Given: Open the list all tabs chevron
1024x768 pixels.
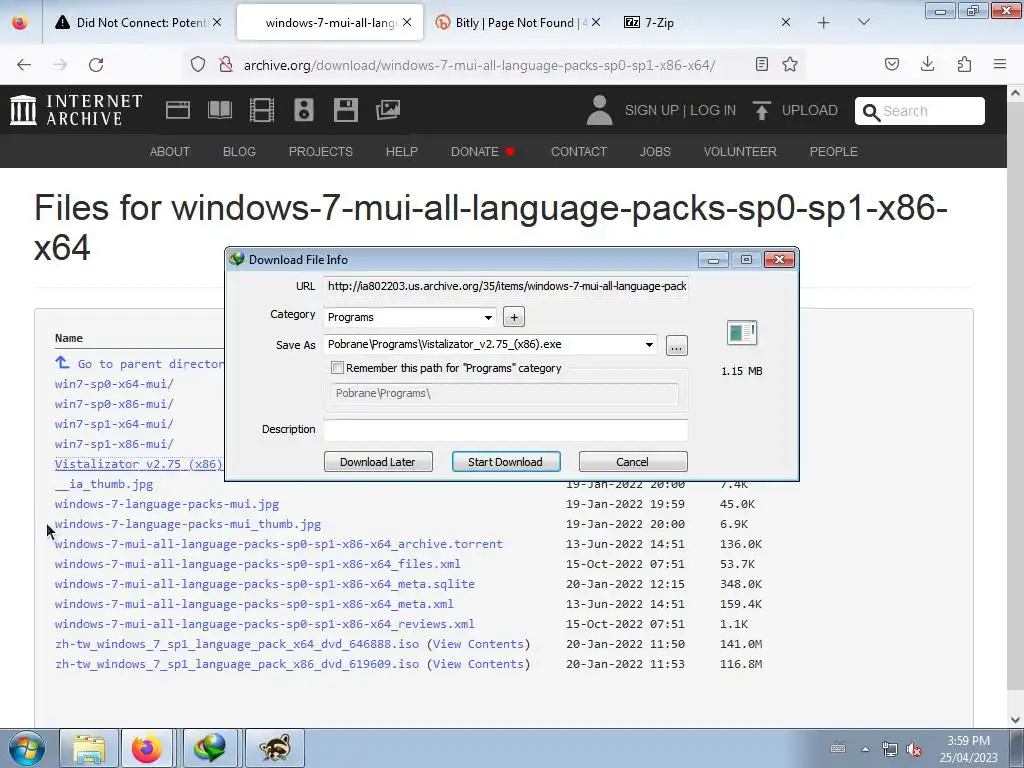Looking at the screenshot, I should 863,22.
